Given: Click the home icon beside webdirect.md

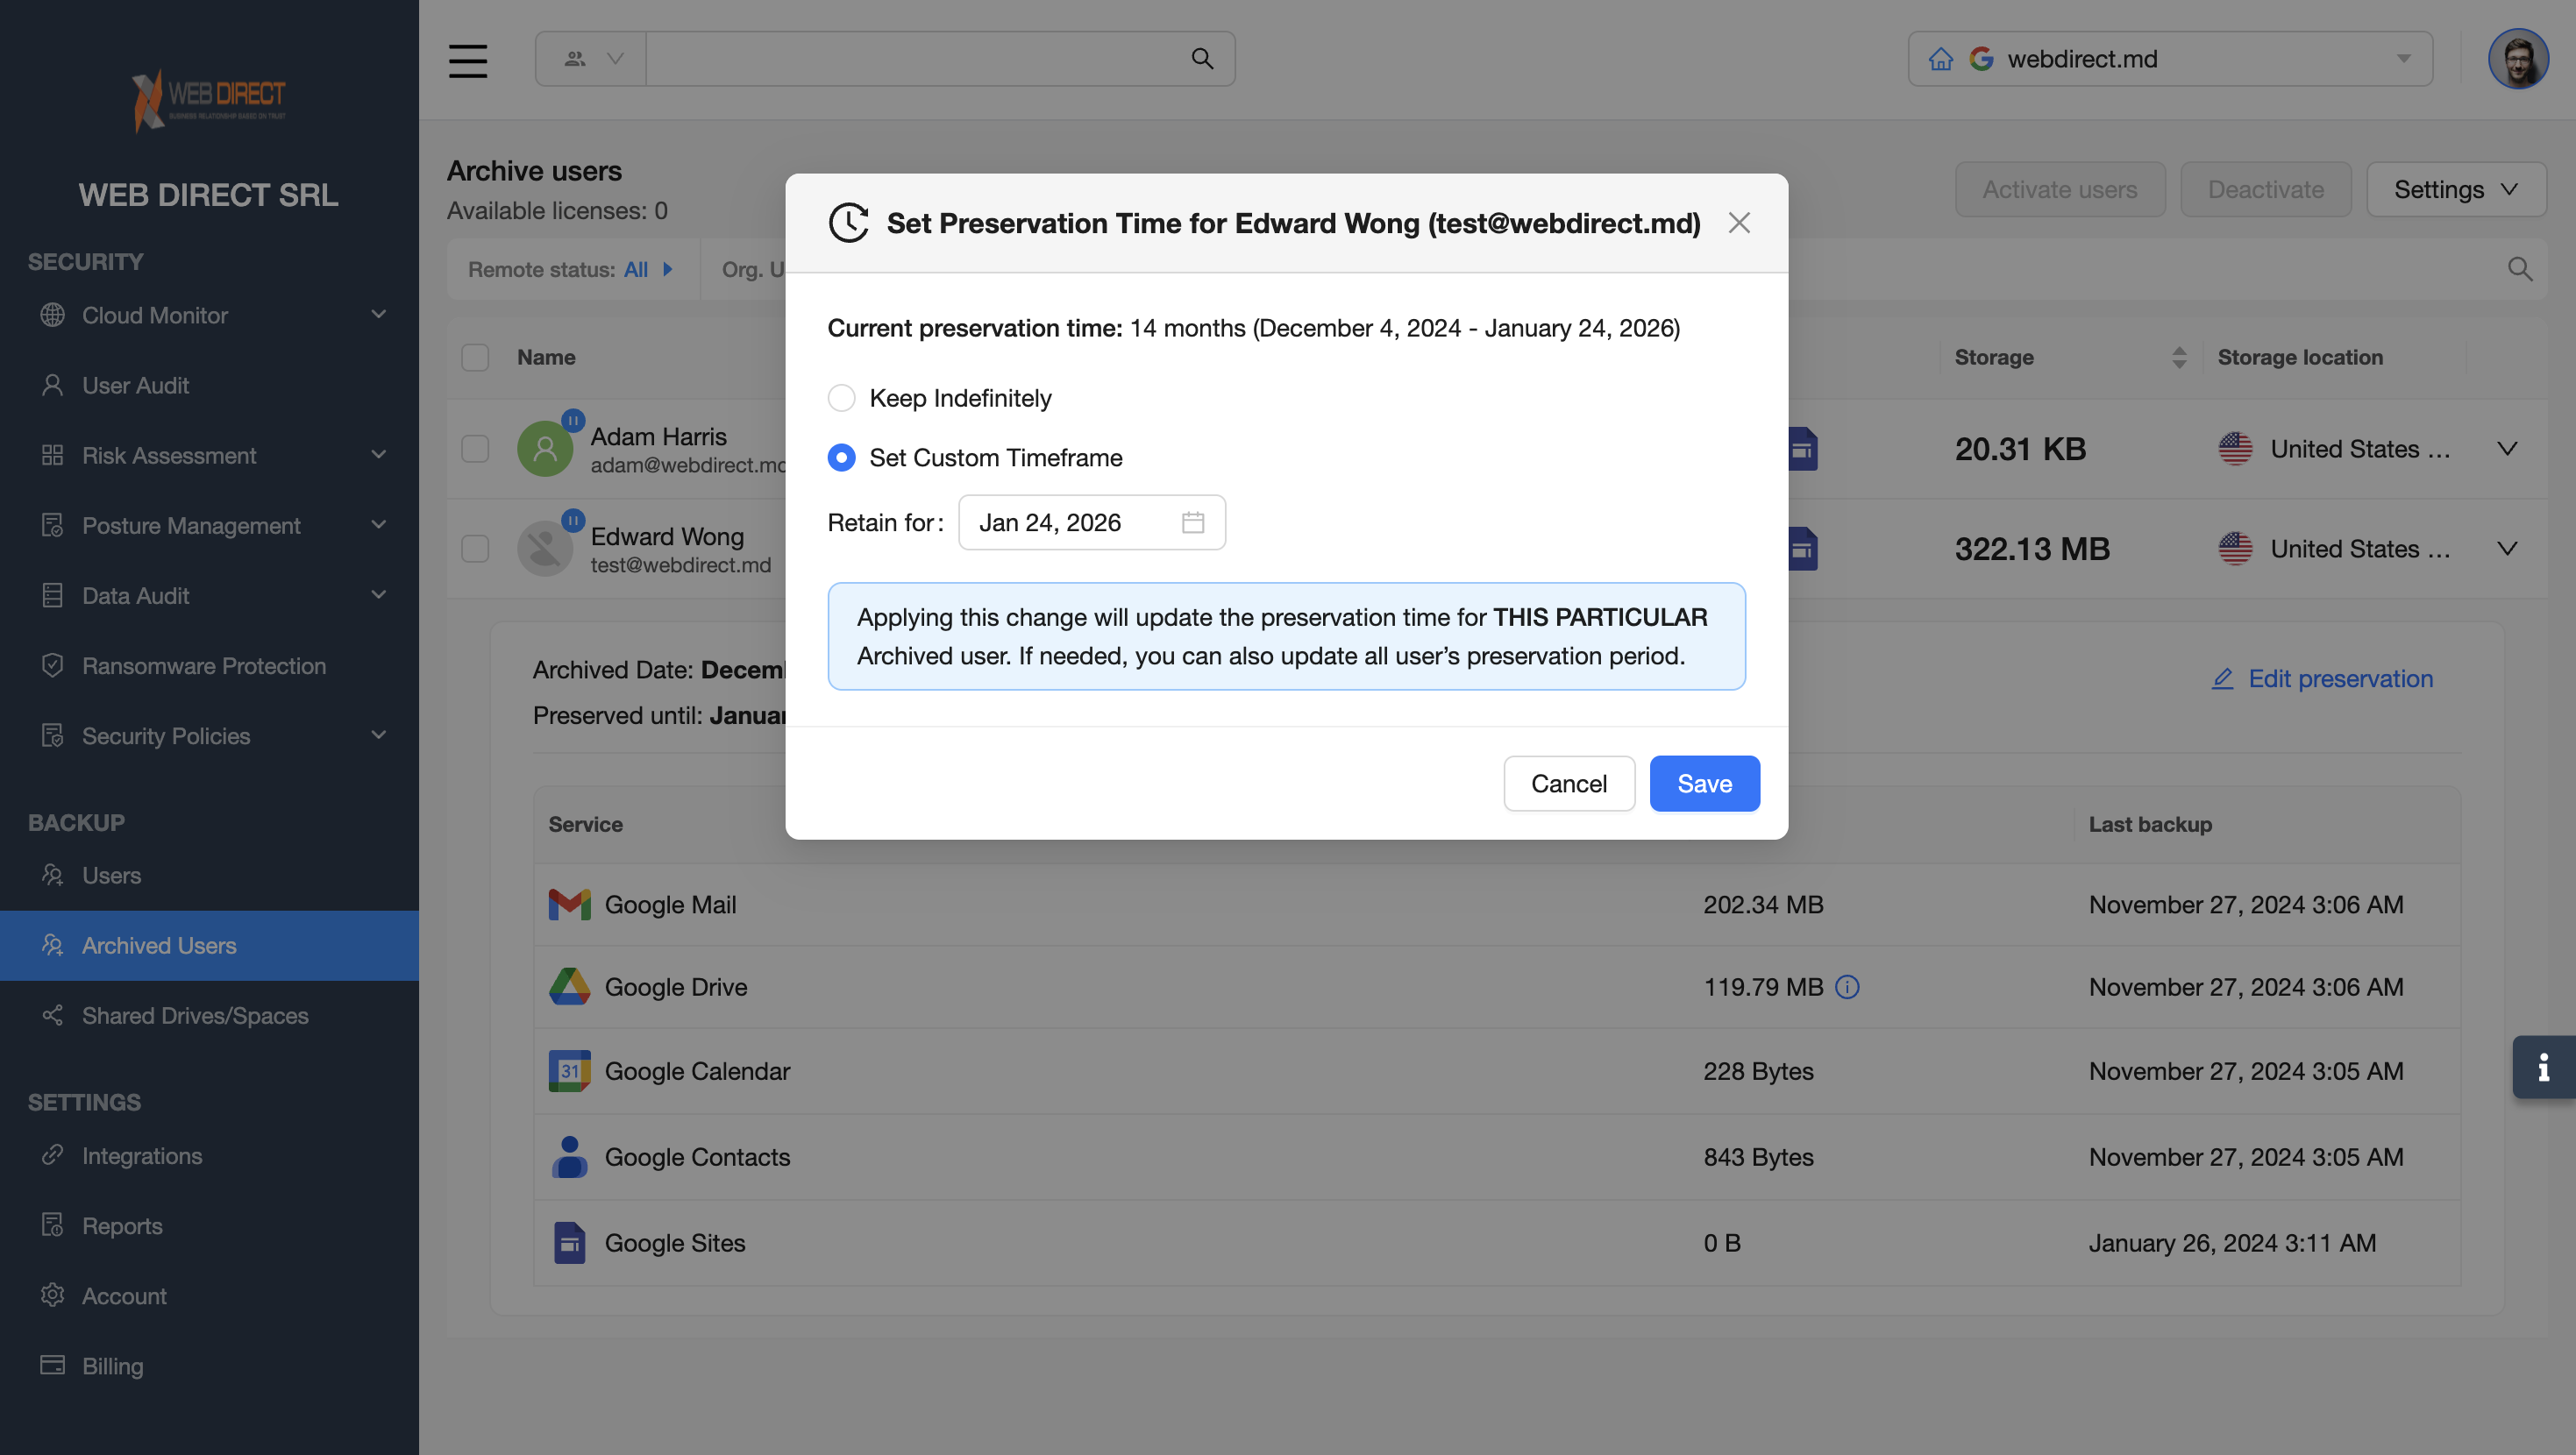Looking at the screenshot, I should (1940, 59).
